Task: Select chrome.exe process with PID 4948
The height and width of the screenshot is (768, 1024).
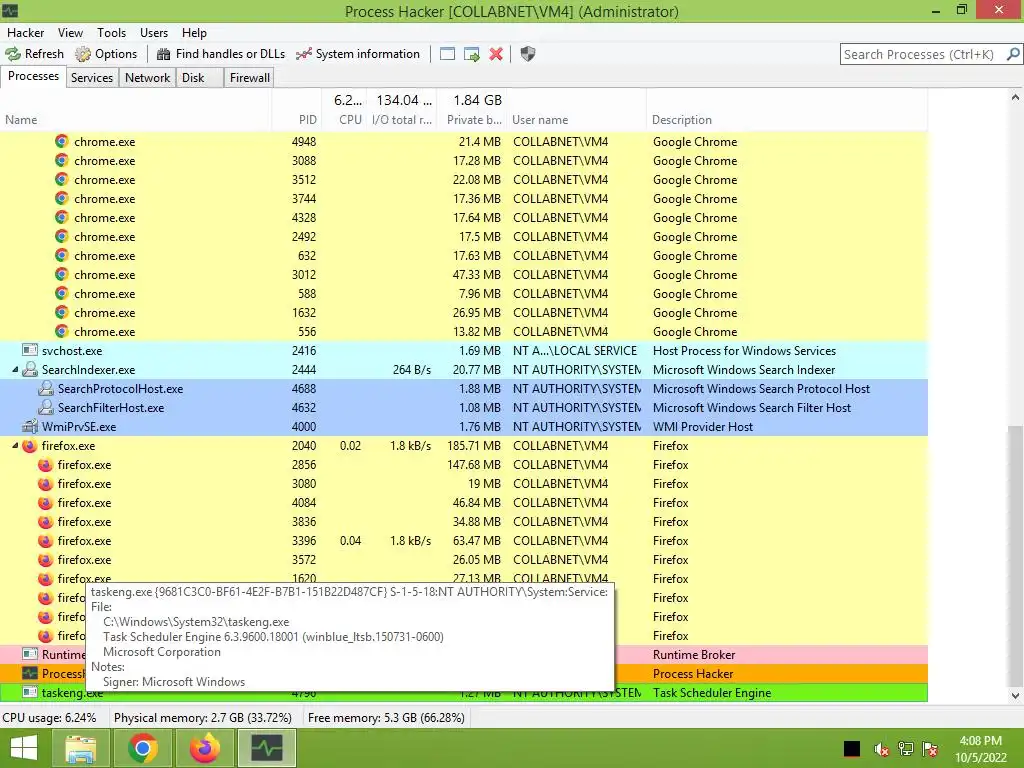Action: point(464,142)
